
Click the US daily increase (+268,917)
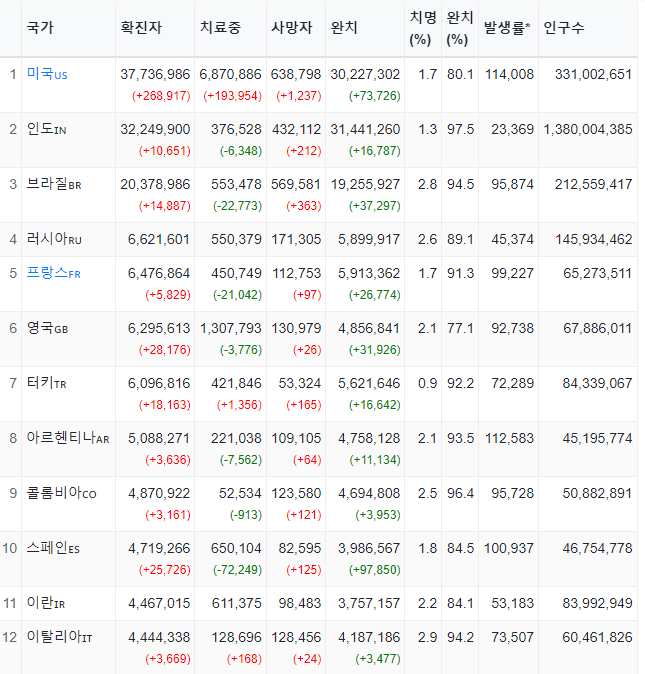(x=161, y=95)
